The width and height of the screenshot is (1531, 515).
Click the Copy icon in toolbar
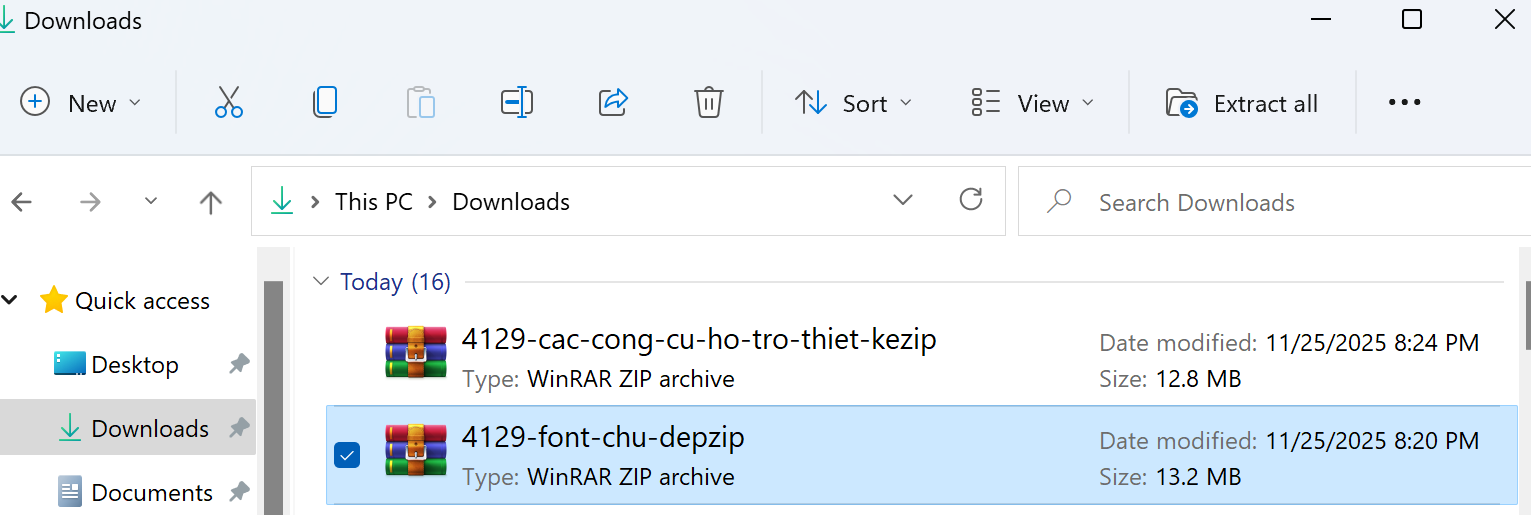click(x=325, y=103)
